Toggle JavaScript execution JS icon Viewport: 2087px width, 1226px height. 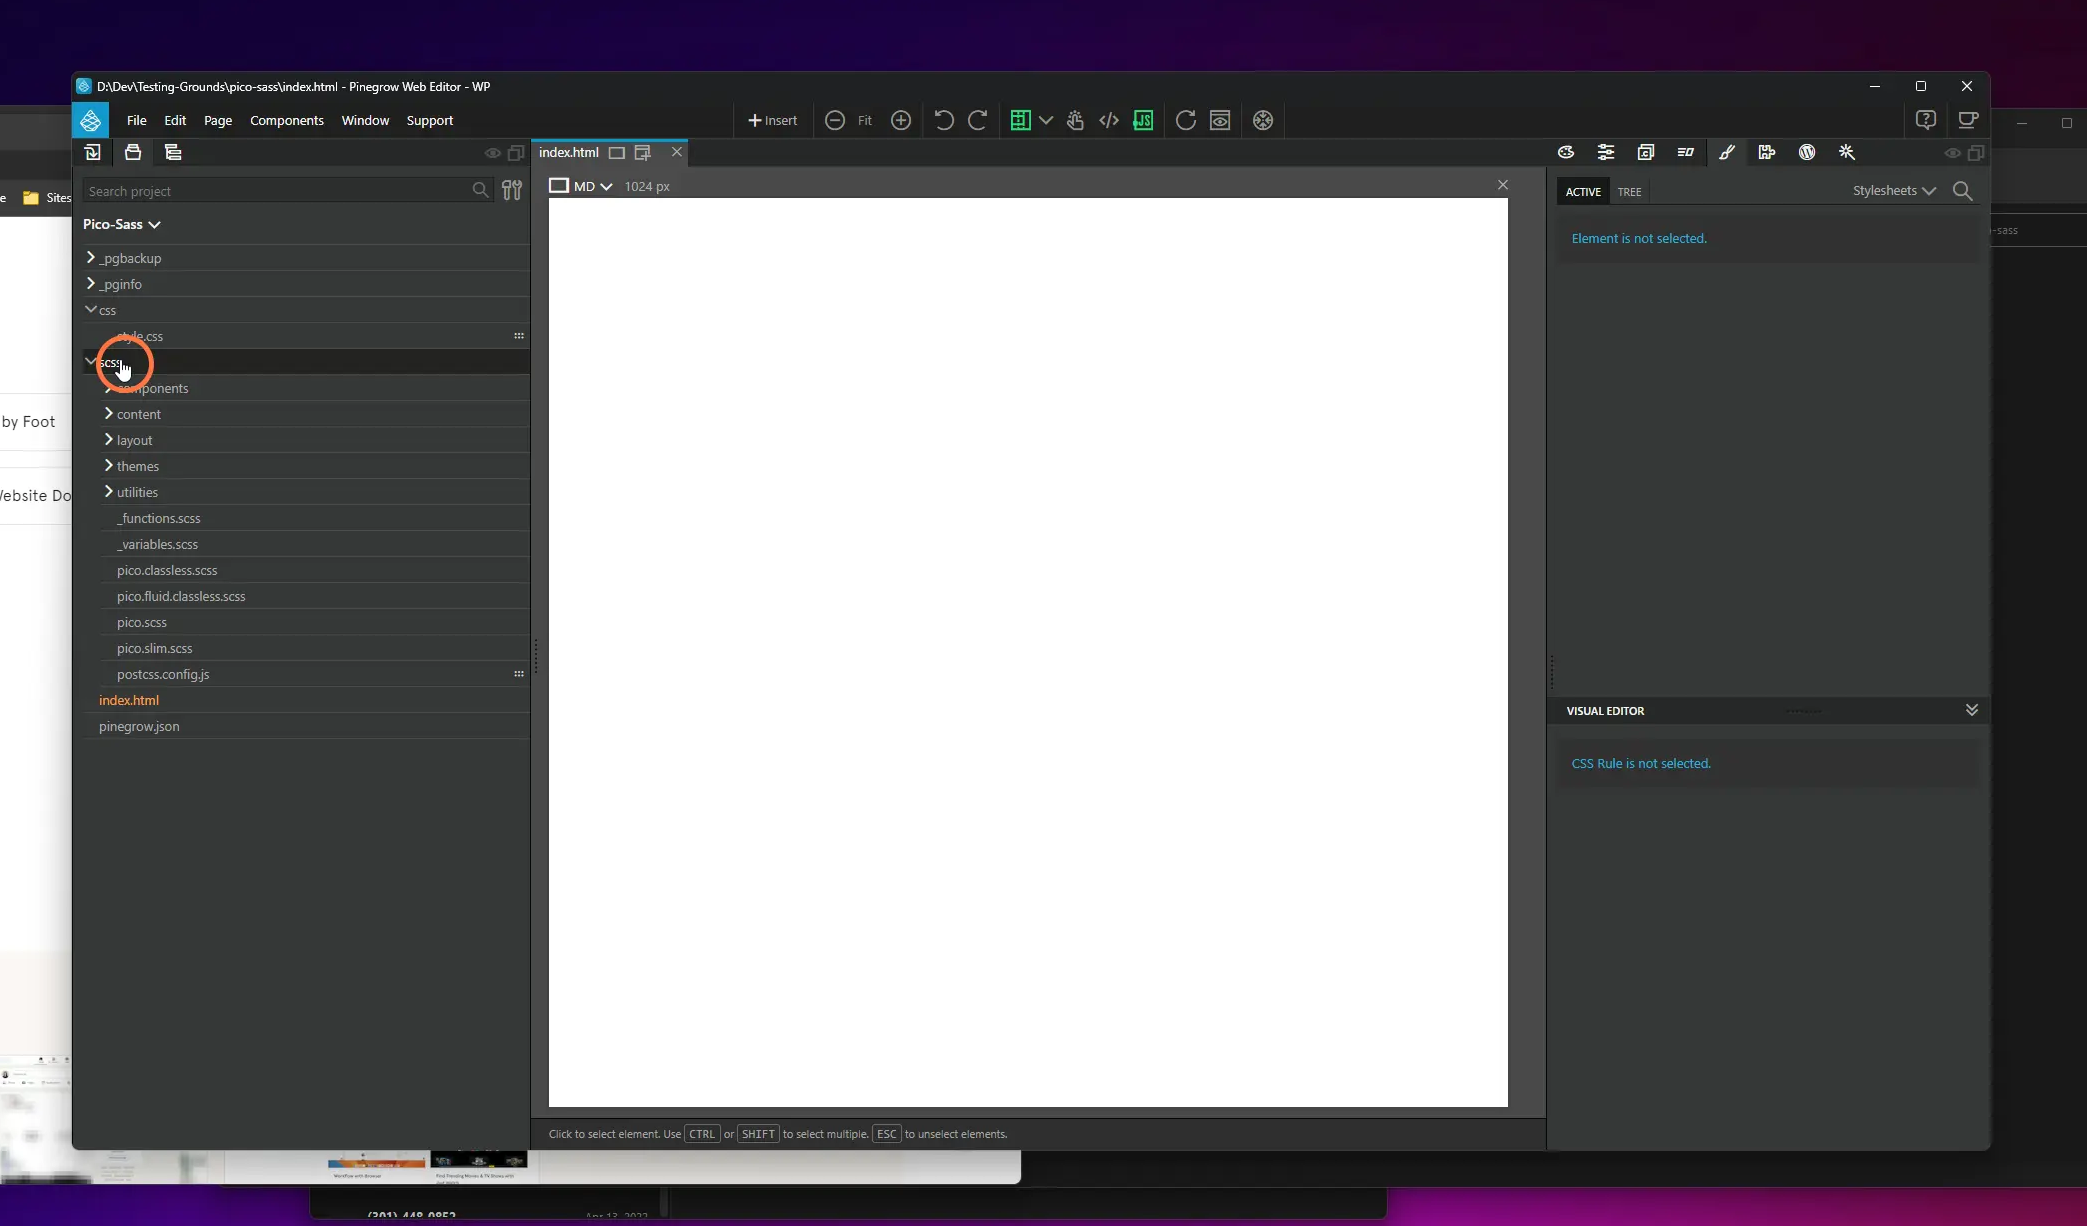coord(1143,120)
